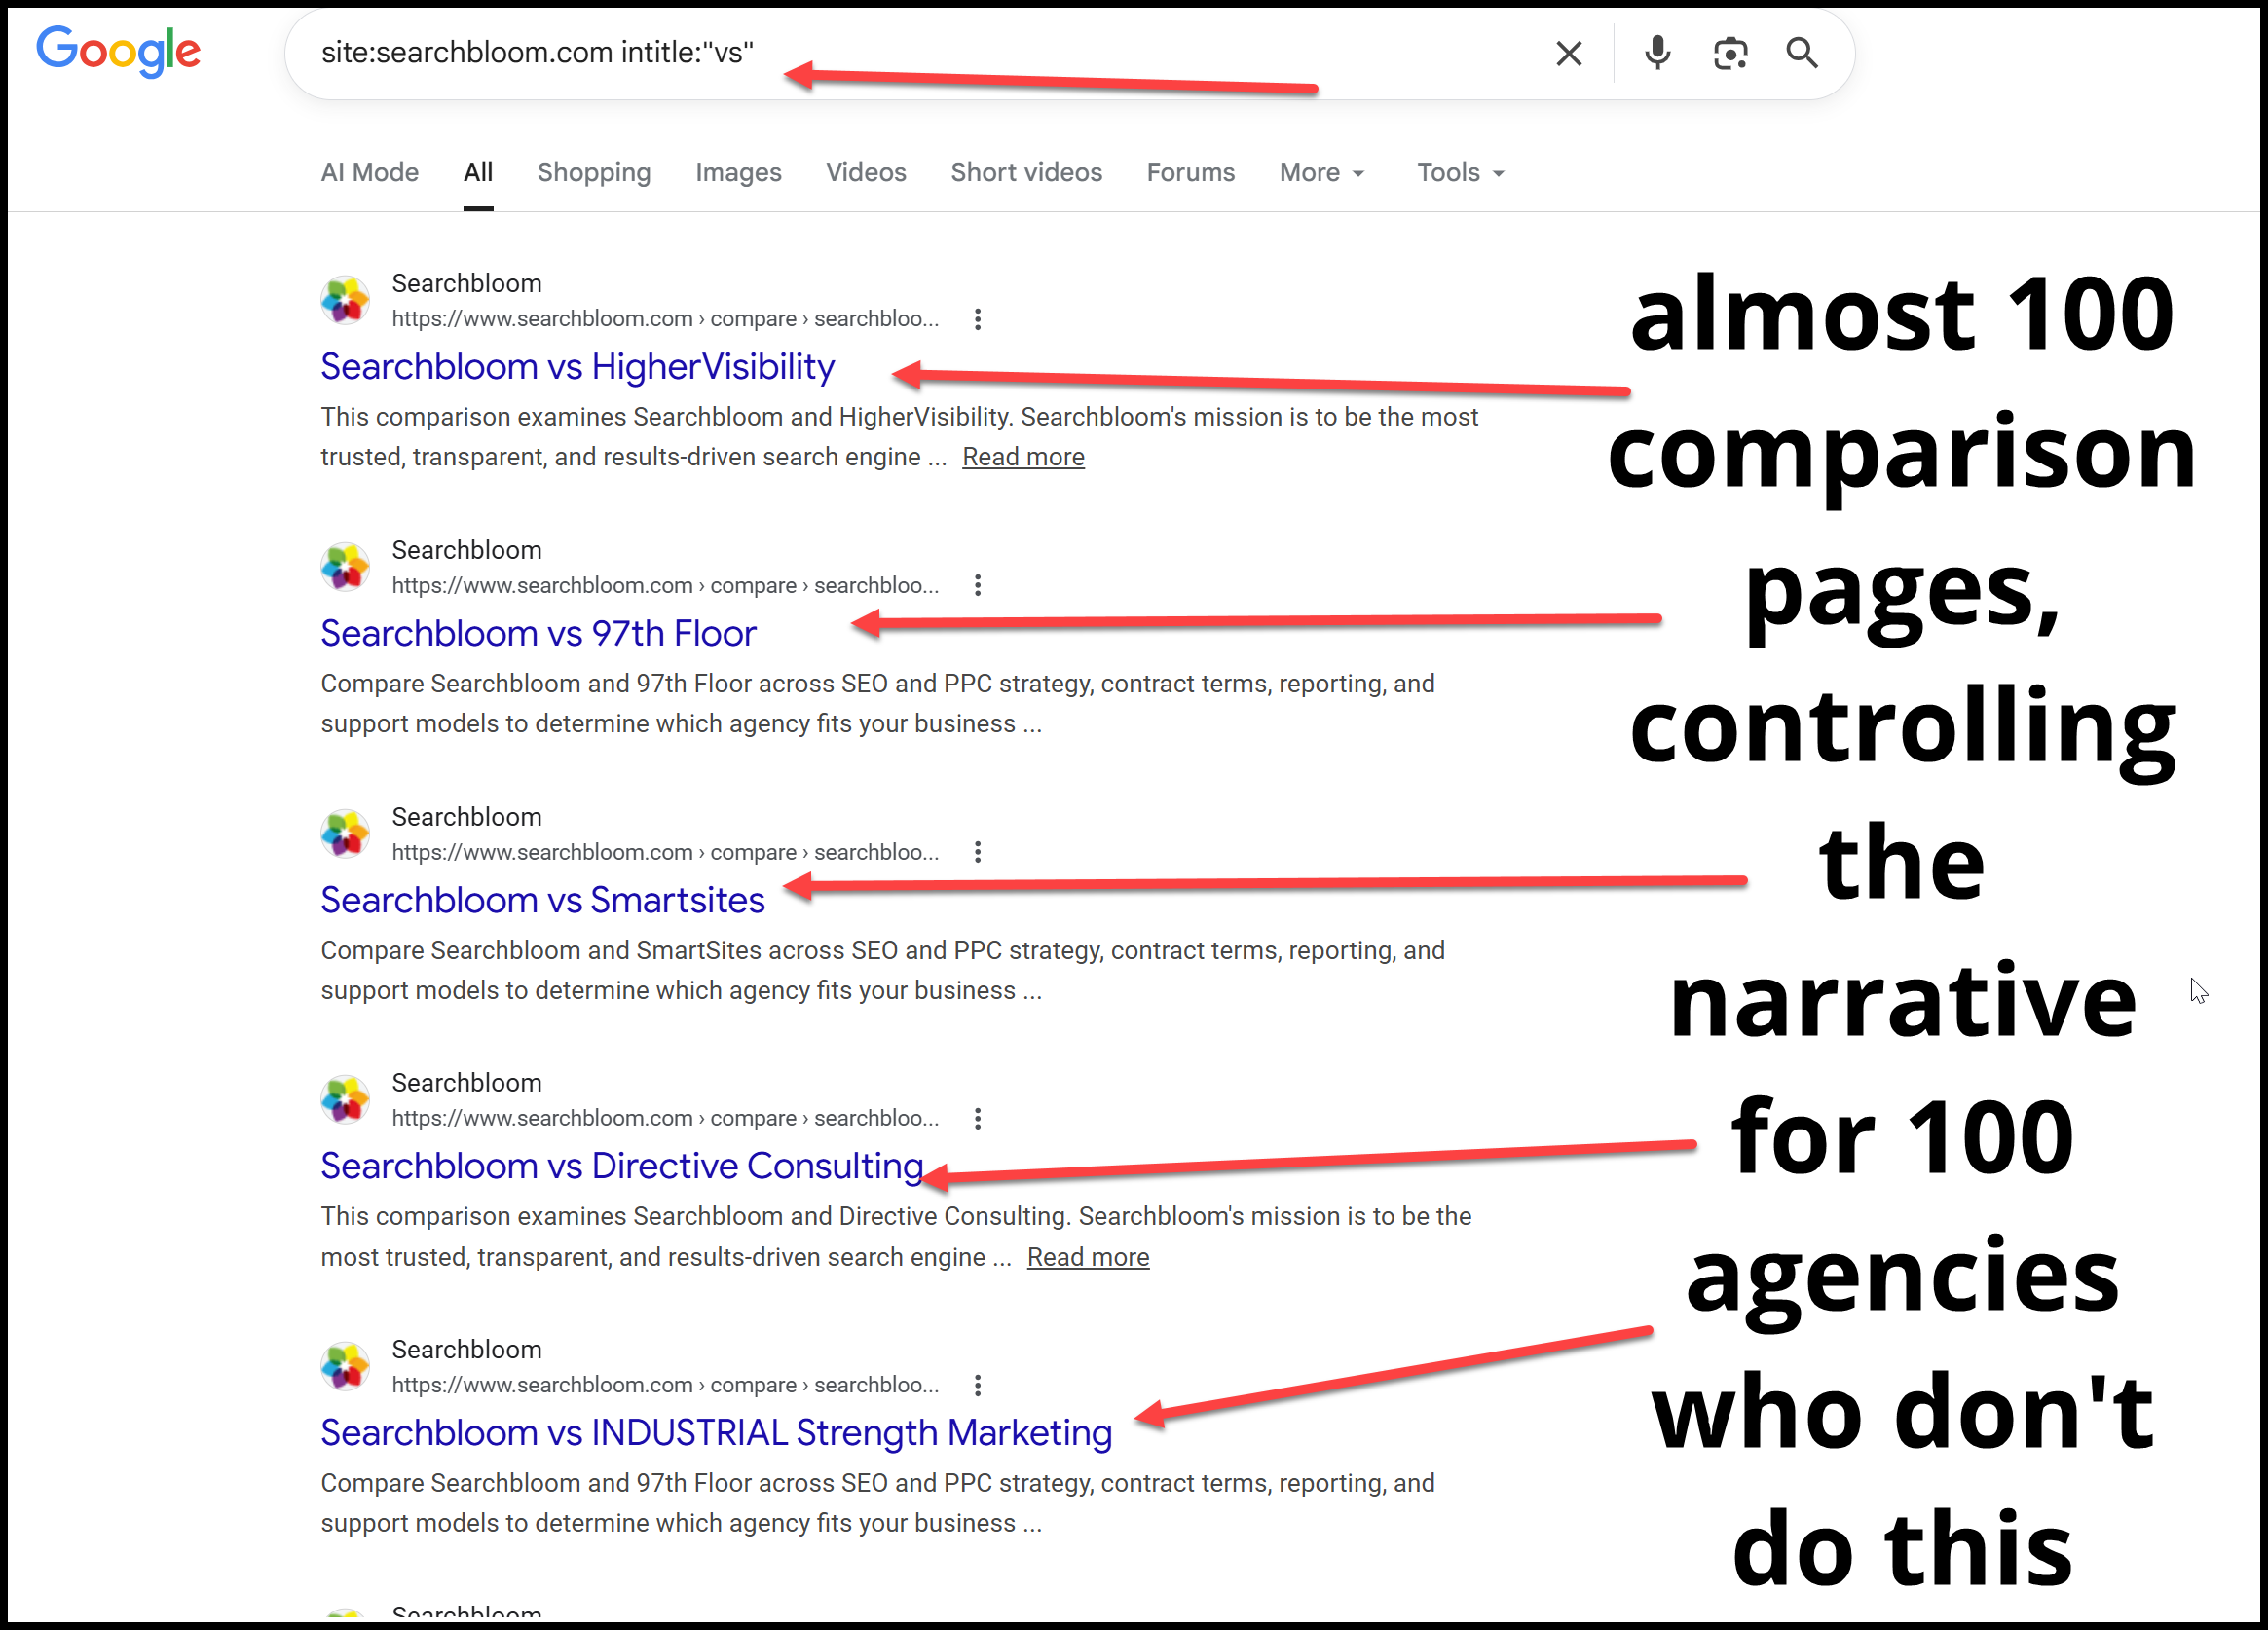Start voice search with microphone icon
This screenshot has width=2268, height=1630.
click(x=1657, y=53)
